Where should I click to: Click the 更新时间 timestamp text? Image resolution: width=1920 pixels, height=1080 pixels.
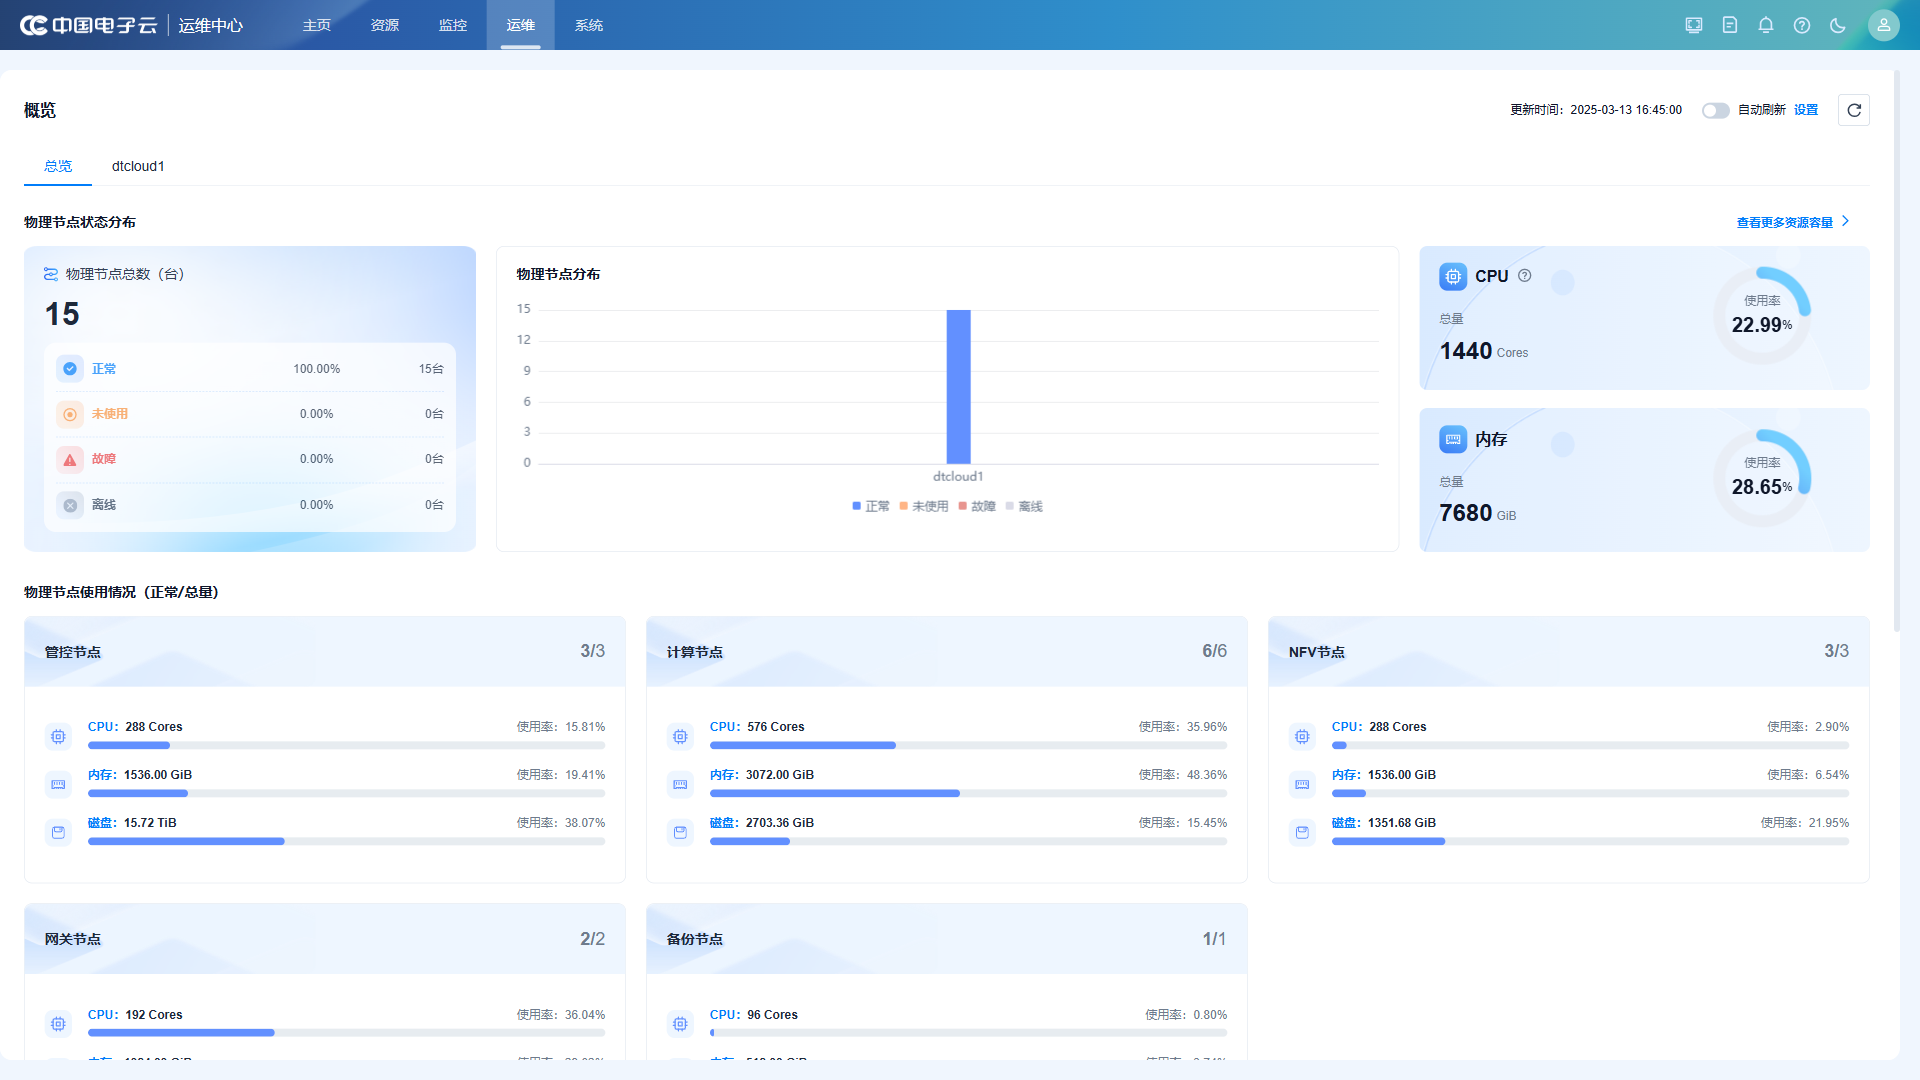pos(1596,110)
